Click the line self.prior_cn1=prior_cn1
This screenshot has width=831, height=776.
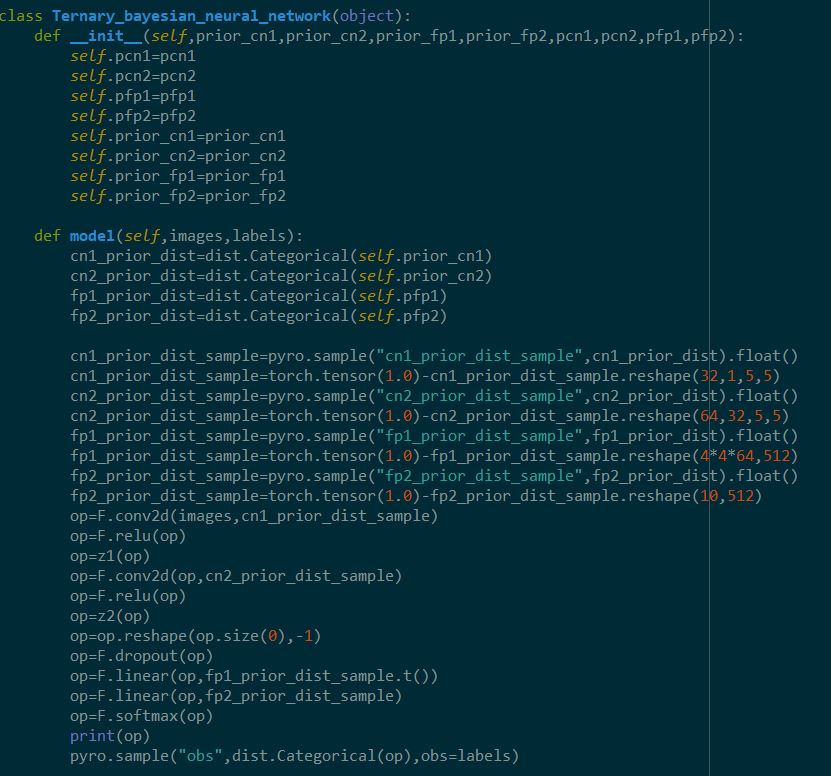178,136
